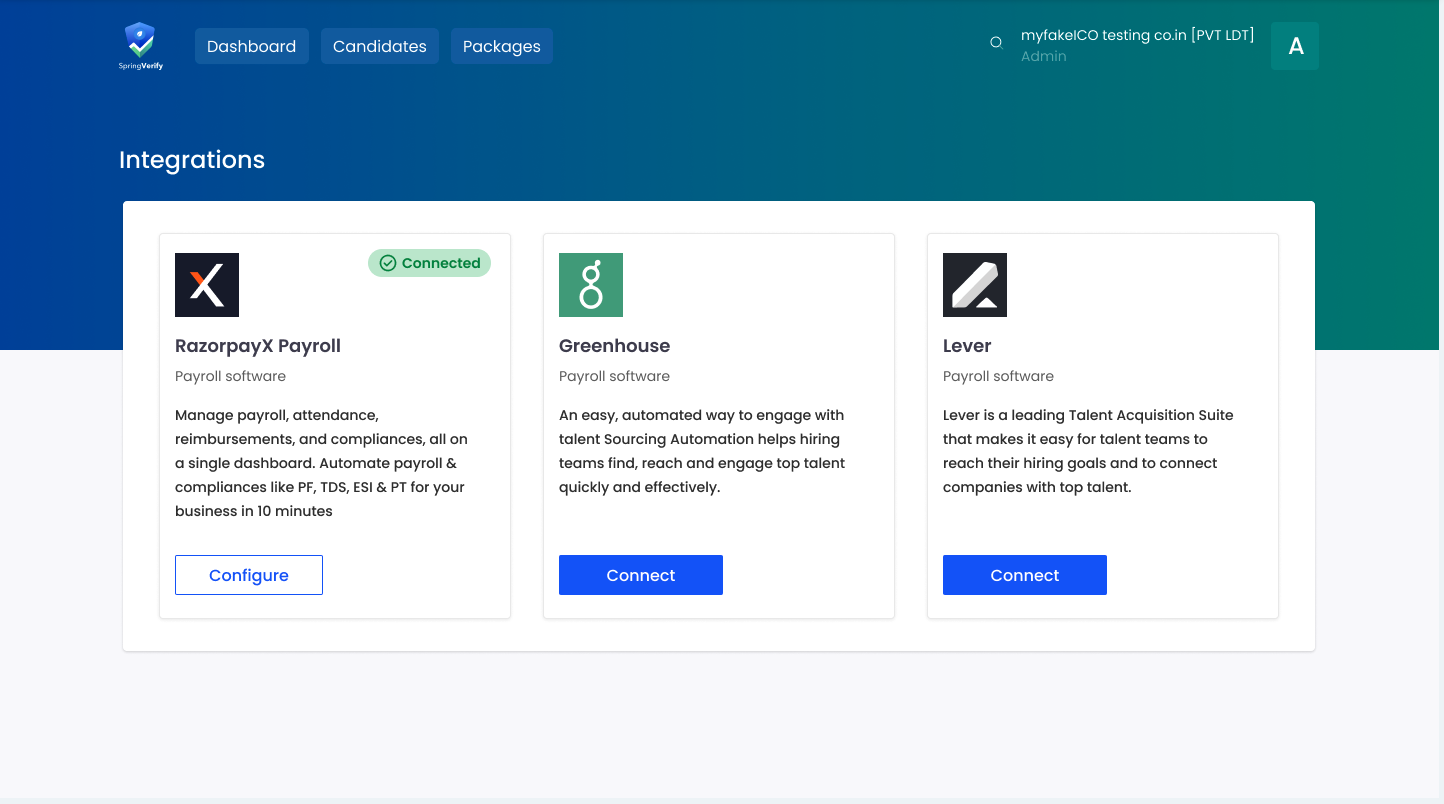This screenshot has height=804, width=1444.
Task: Open the Candidates tab
Action: coord(380,46)
